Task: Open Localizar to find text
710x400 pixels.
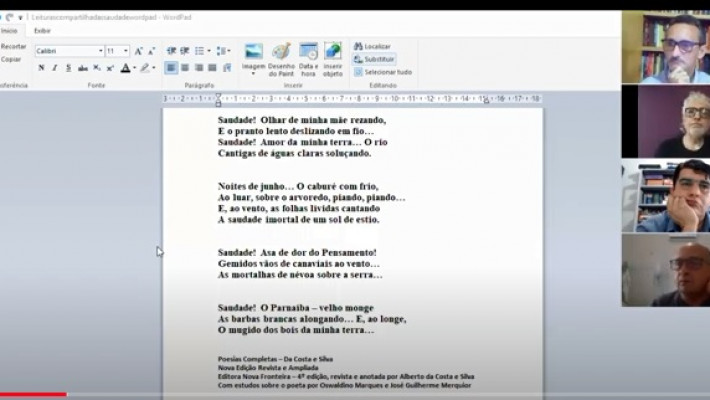Action: coord(372,46)
